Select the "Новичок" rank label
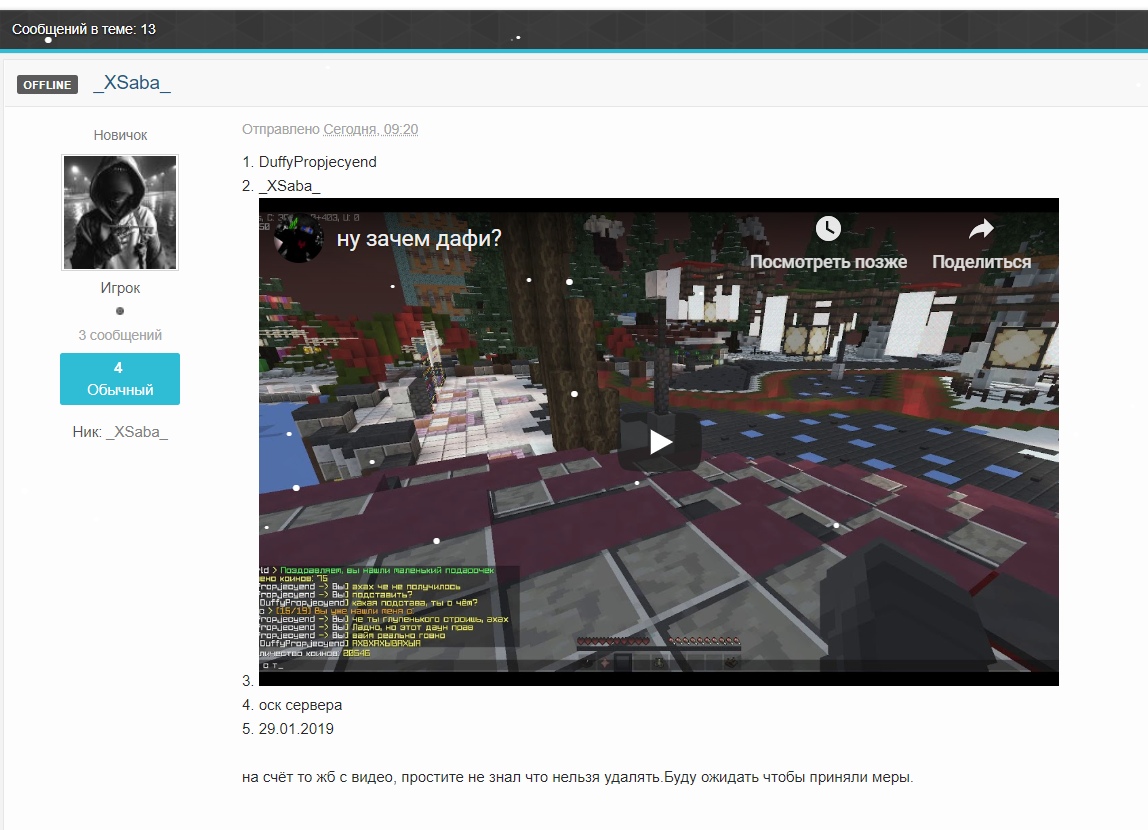Viewport: 1148px width, 830px height. tap(120, 135)
